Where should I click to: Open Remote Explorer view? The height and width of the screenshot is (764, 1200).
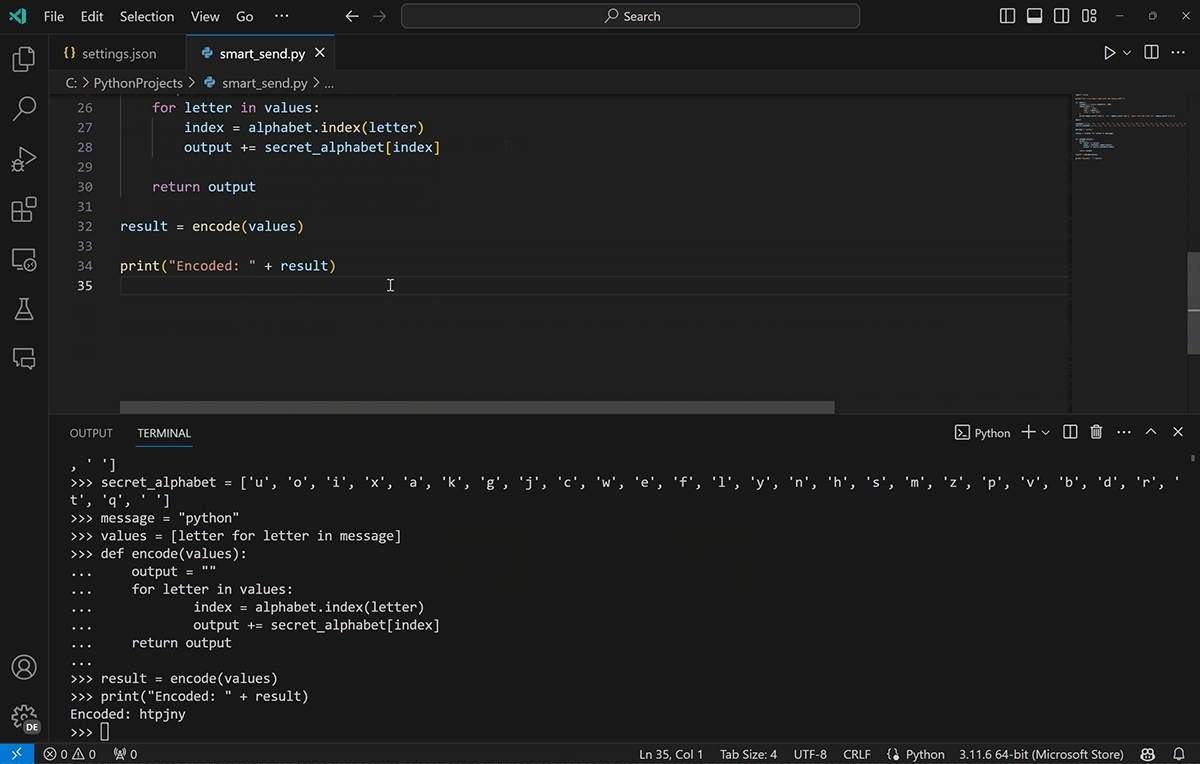24,260
